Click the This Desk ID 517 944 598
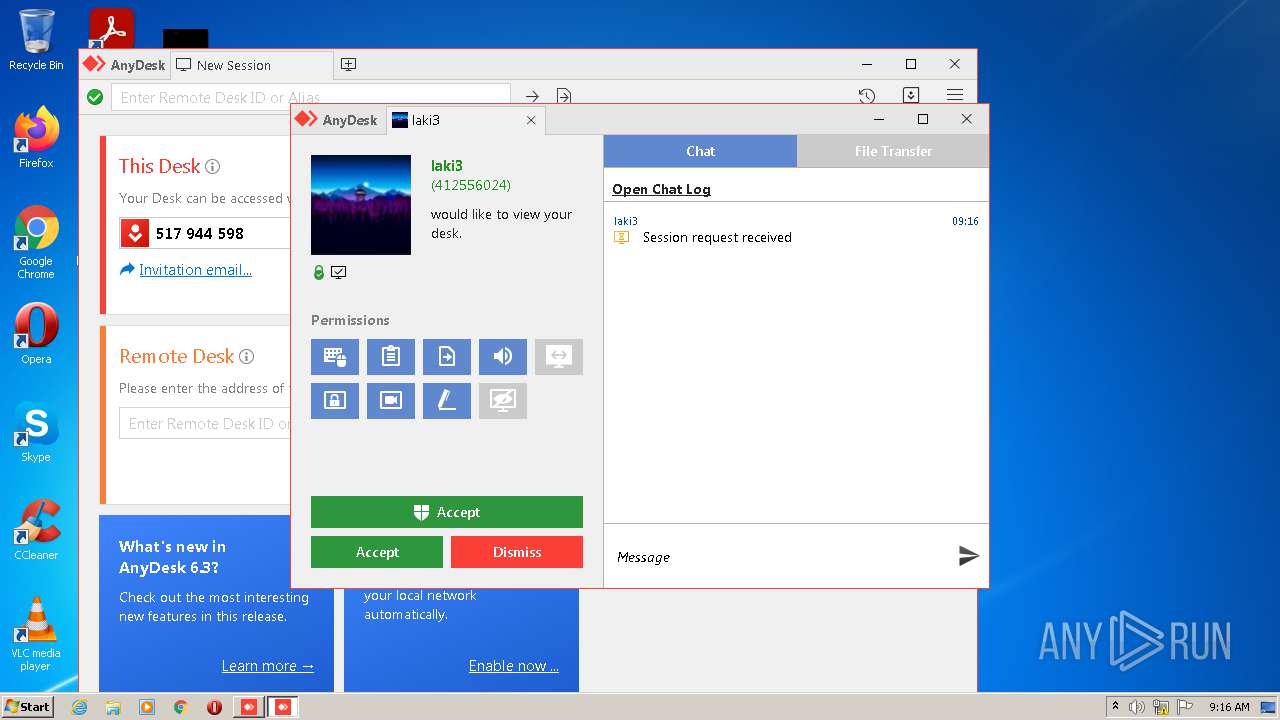Screen dimensions: 1280x720 point(200,233)
